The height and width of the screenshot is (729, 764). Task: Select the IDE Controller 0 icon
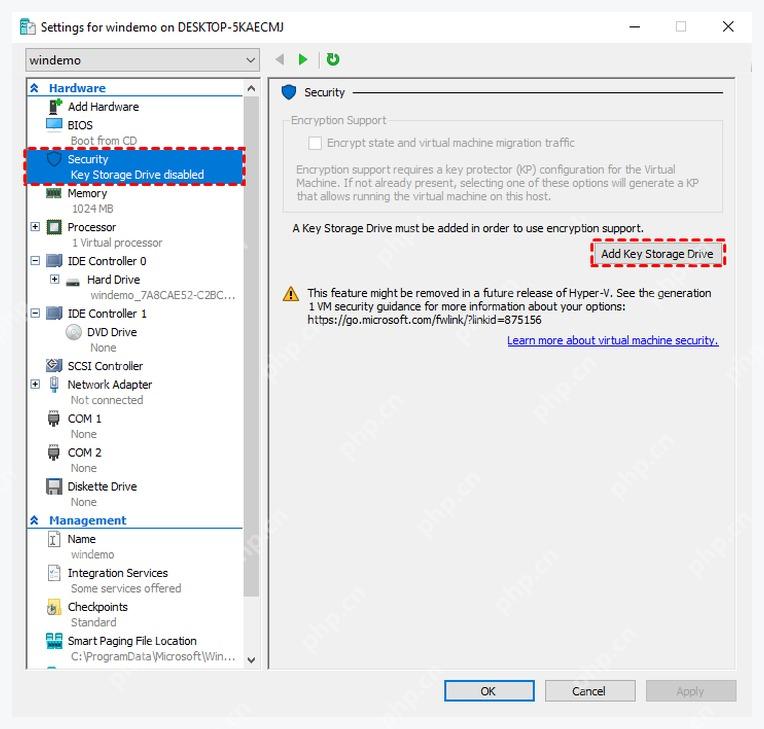[x=54, y=261]
